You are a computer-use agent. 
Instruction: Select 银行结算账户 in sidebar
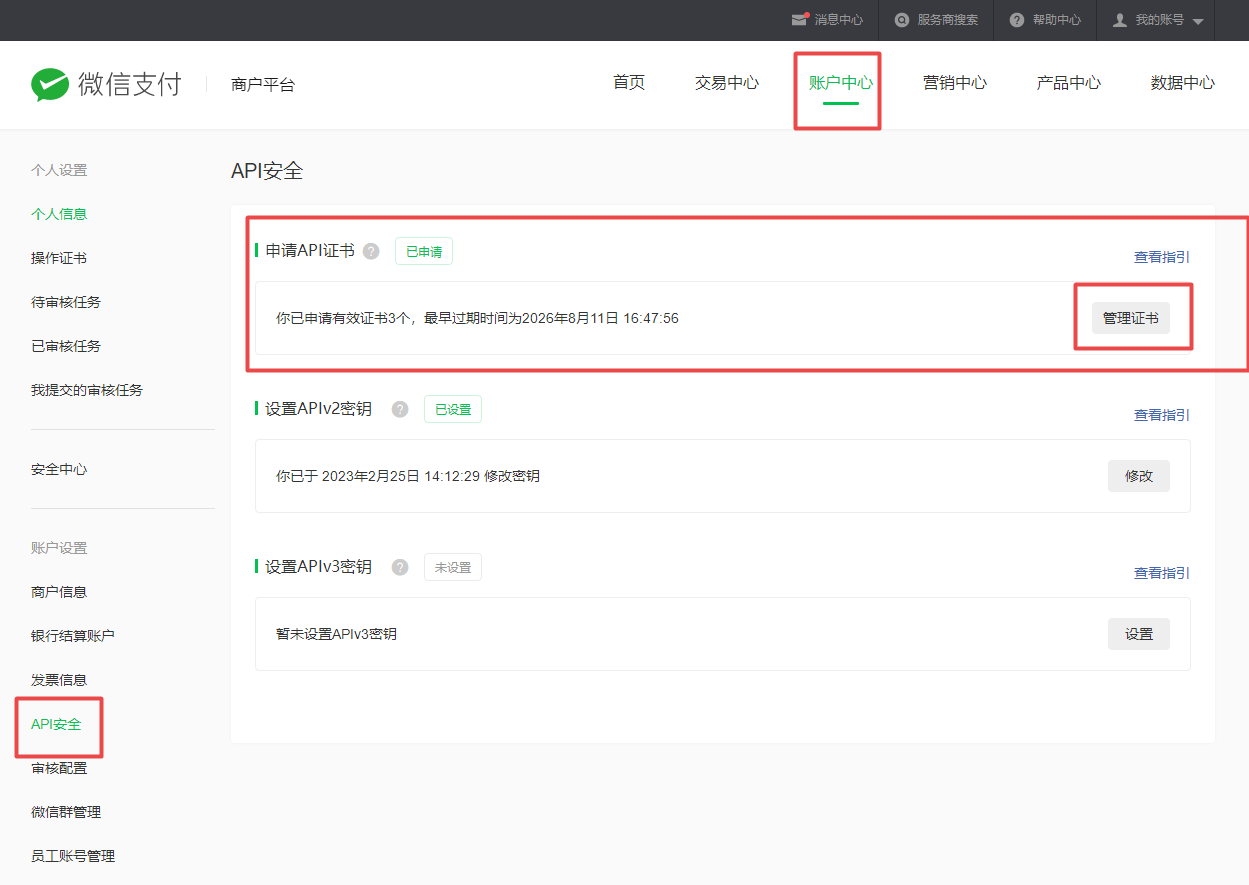pyautogui.click(x=73, y=636)
